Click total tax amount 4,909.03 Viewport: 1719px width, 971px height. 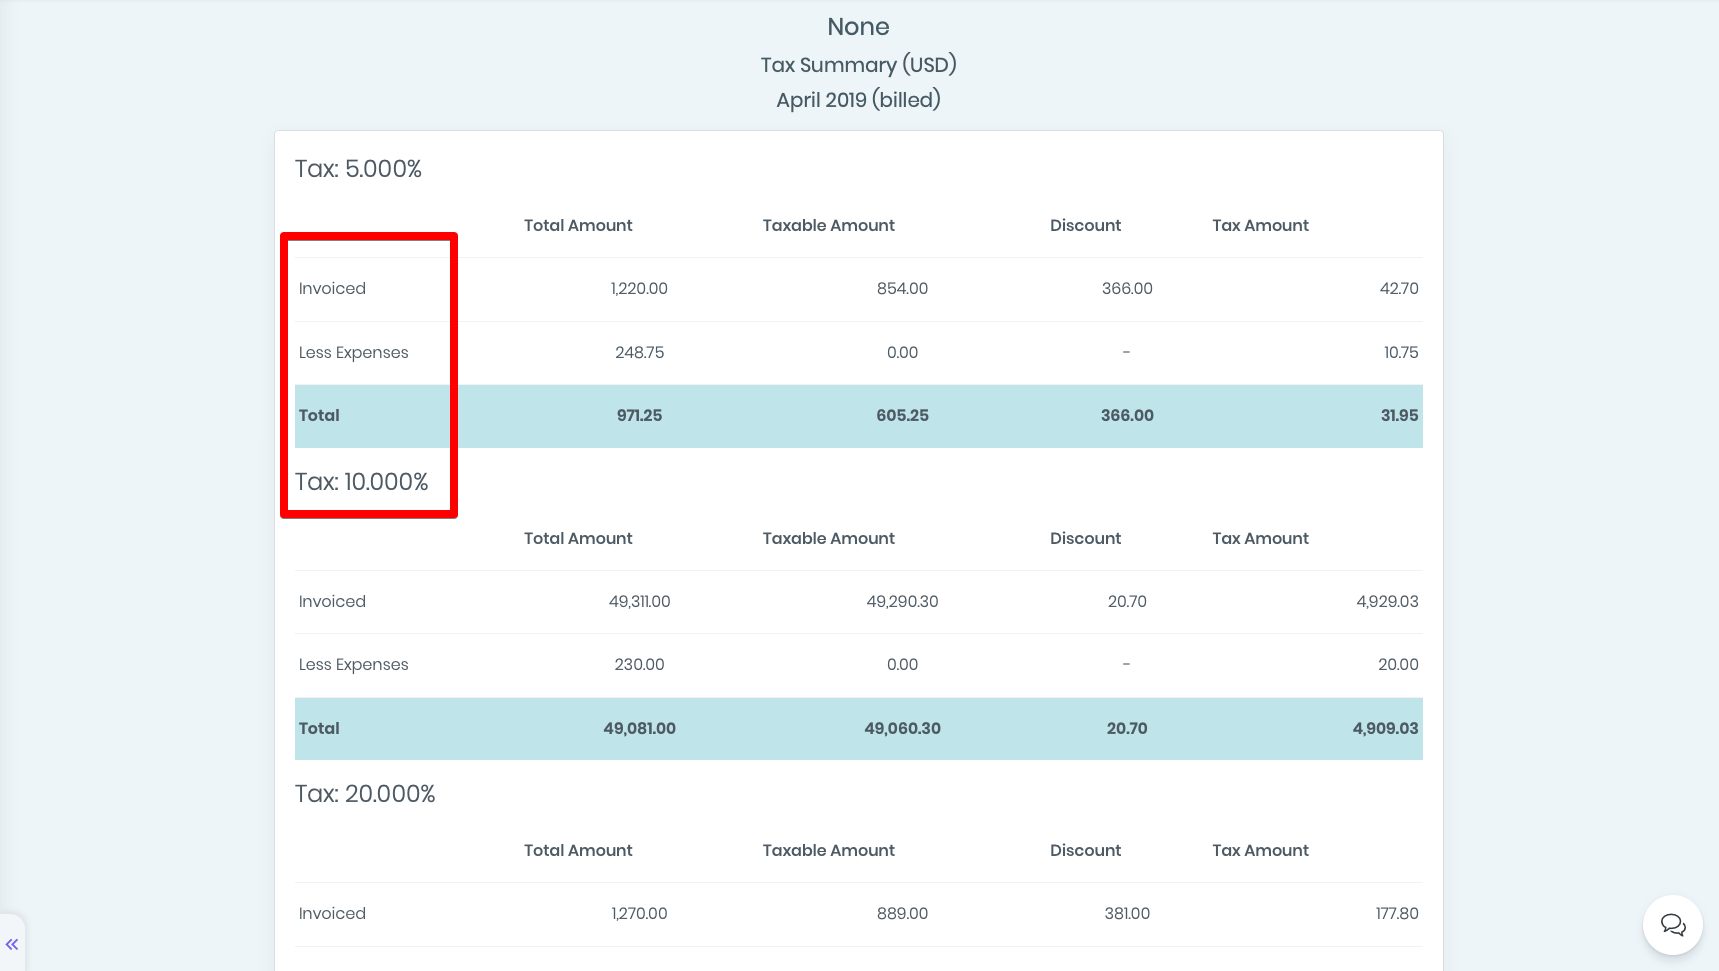1385,729
